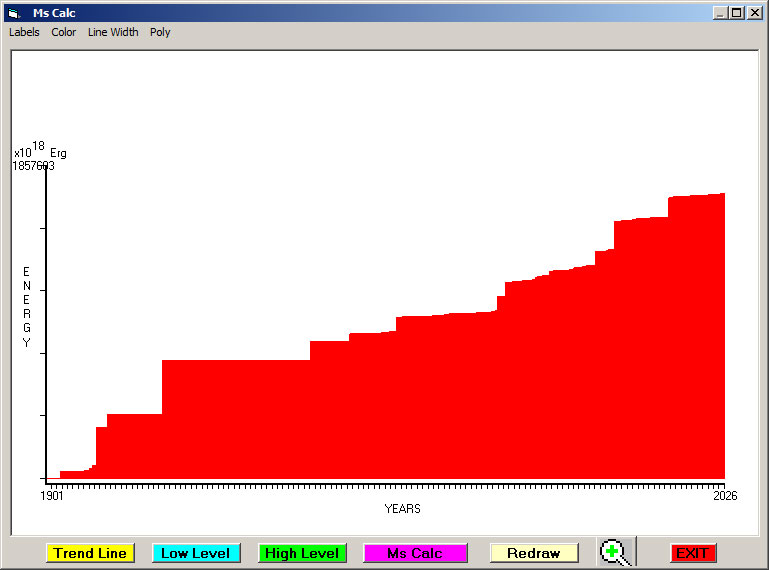The width and height of the screenshot is (769, 570).
Task: Click the vertical ENERGY axis label
Action: (27, 307)
